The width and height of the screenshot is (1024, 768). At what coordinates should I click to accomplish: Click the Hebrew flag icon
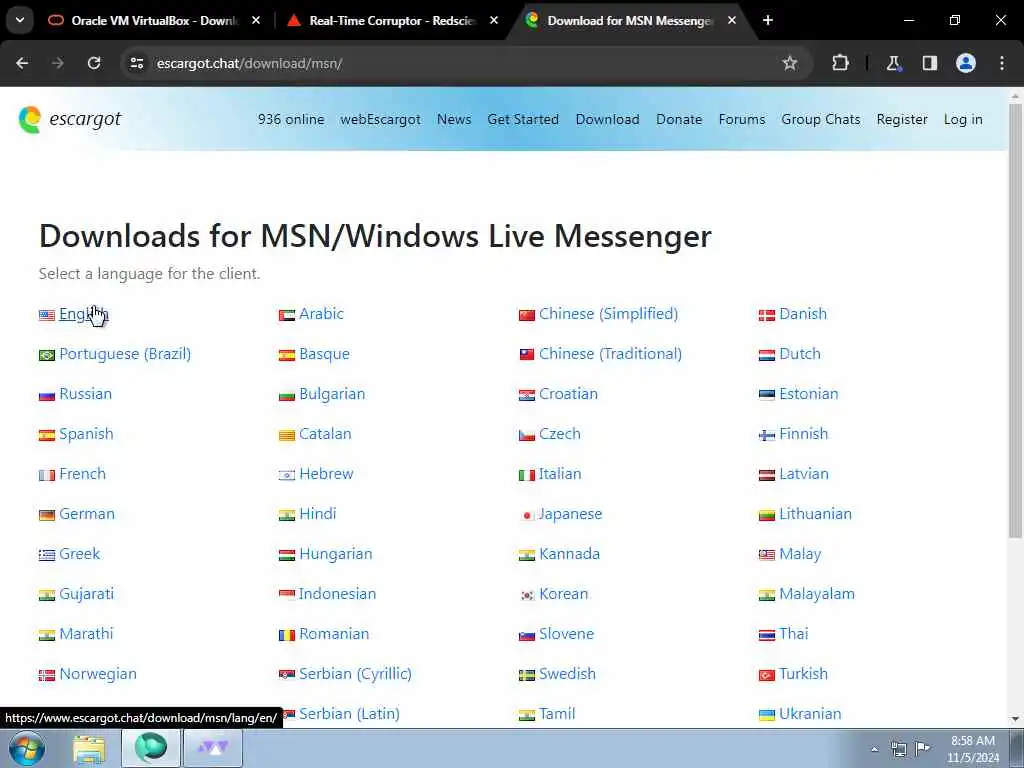(x=287, y=475)
